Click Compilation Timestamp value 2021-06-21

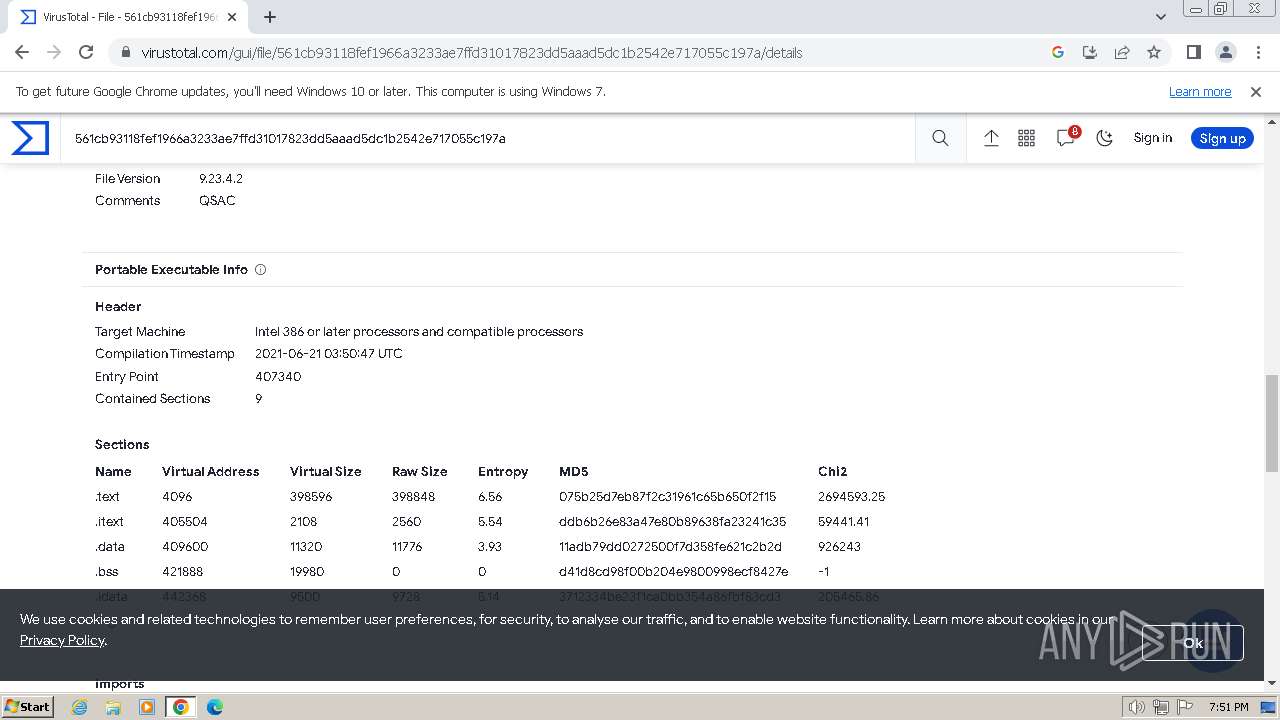pos(329,354)
